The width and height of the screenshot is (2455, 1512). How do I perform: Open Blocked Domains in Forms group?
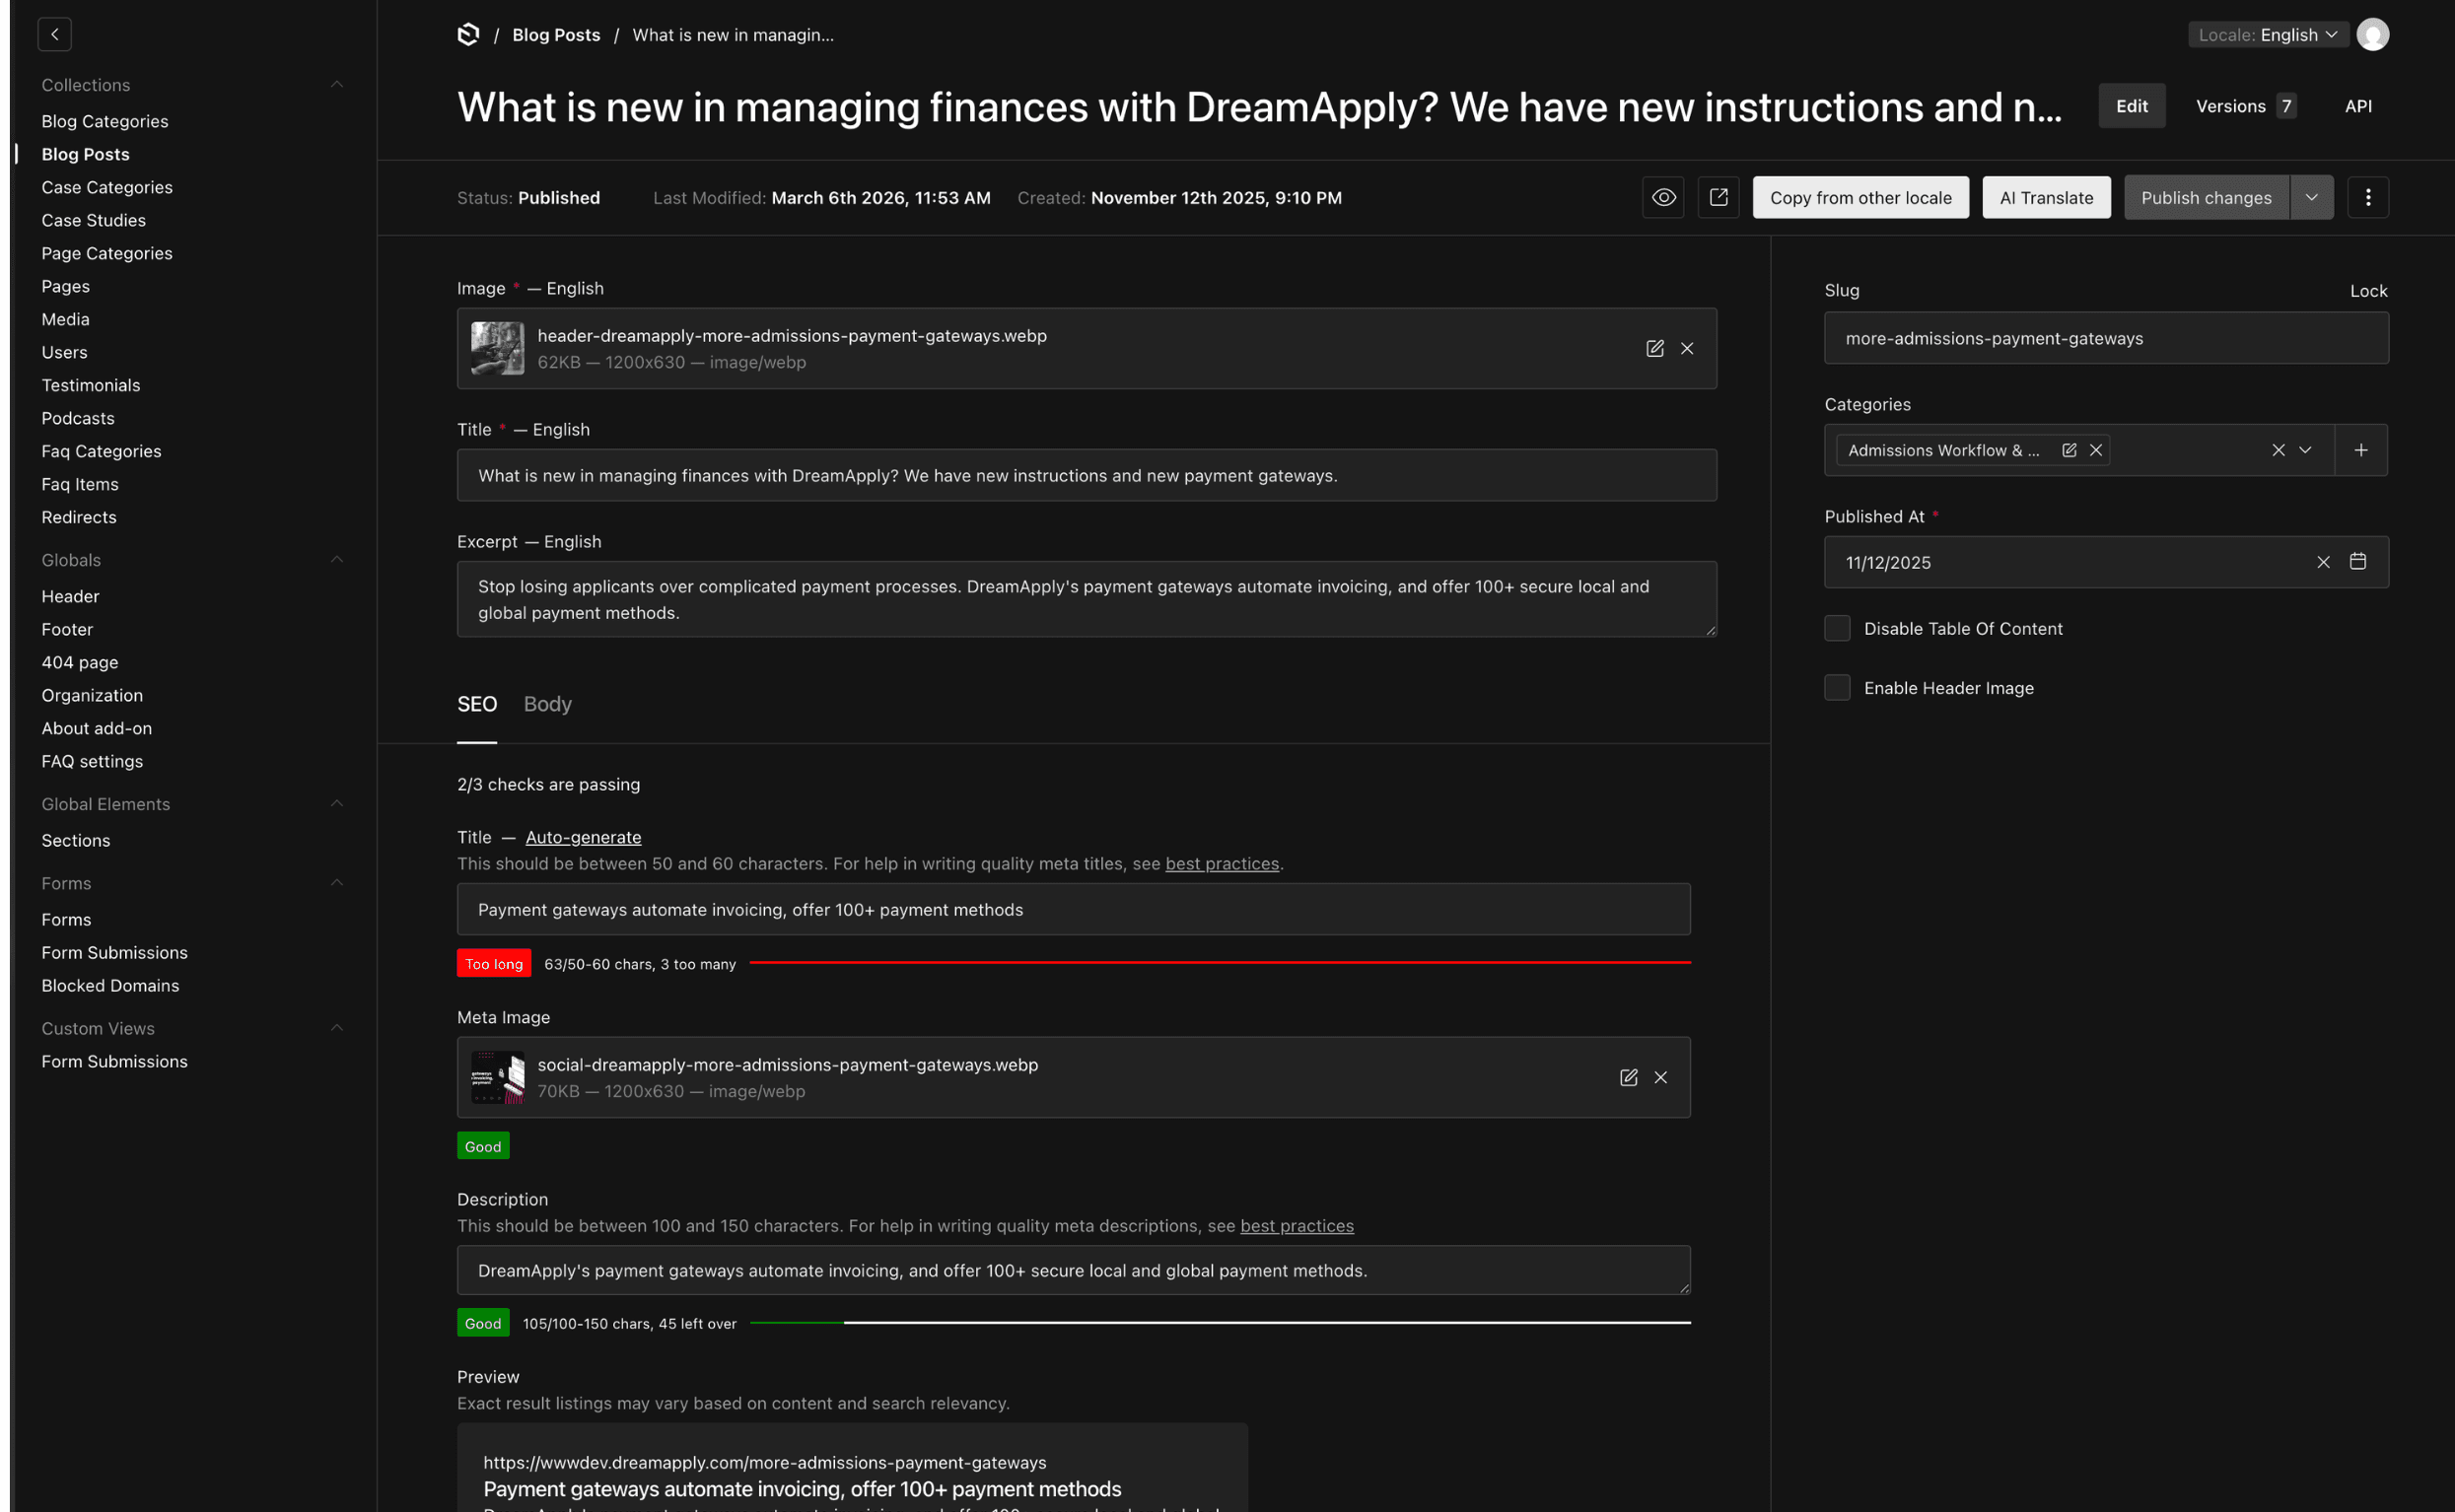point(110,985)
